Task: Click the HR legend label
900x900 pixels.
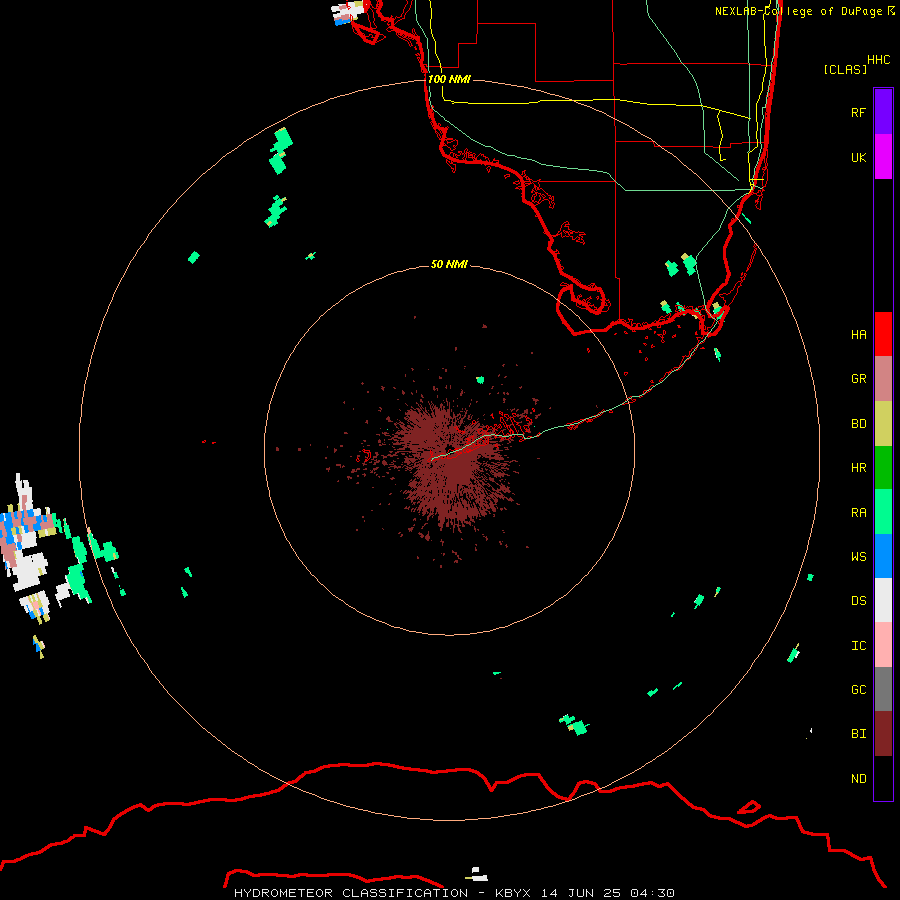Action: pyautogui.click(x=858, y=468)
